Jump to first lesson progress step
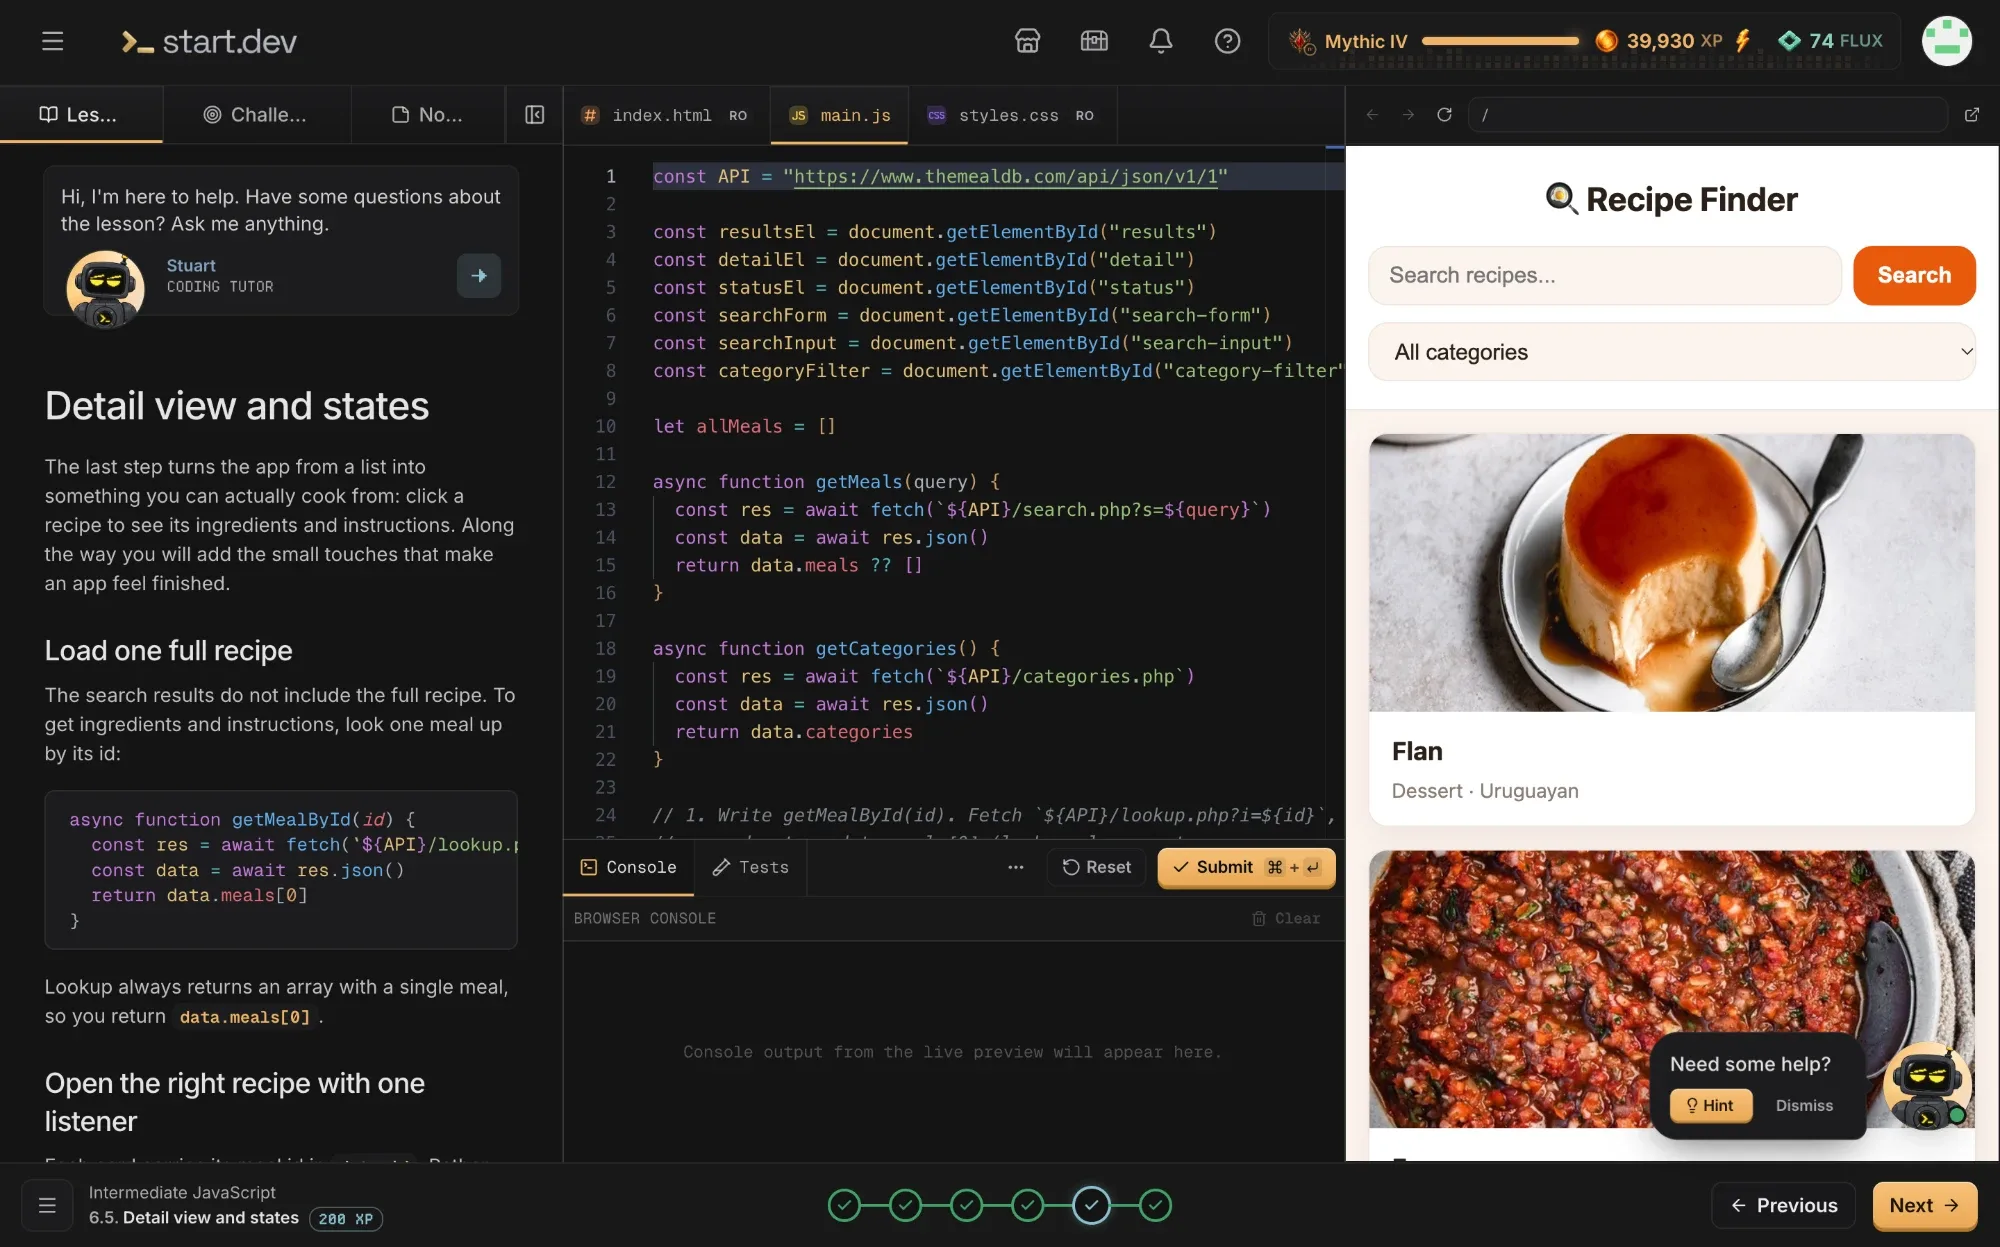Screen dimensions: 2000x1247 coord(844,1205)
